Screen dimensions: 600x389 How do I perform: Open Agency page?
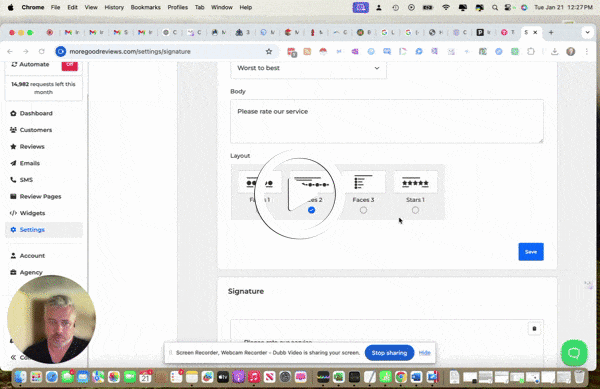pyautogui.click(x=31, y=272)
